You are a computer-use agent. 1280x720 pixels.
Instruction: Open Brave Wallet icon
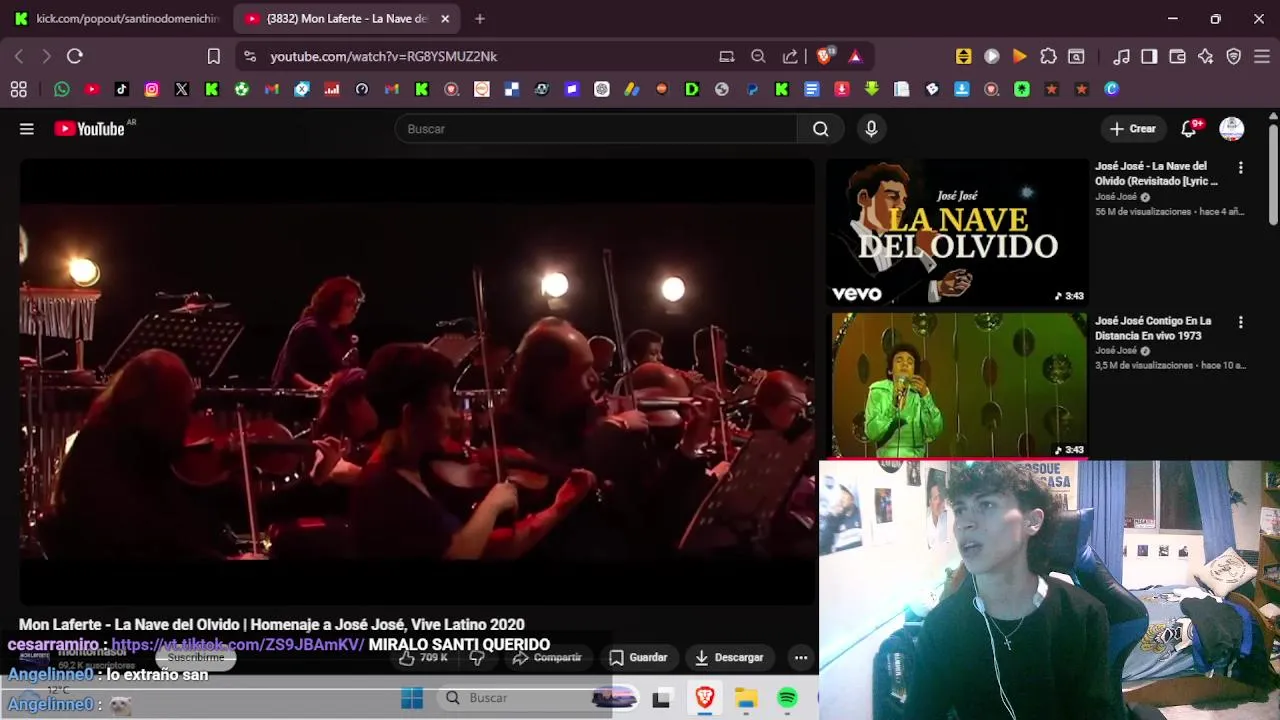pos(1177,57)
